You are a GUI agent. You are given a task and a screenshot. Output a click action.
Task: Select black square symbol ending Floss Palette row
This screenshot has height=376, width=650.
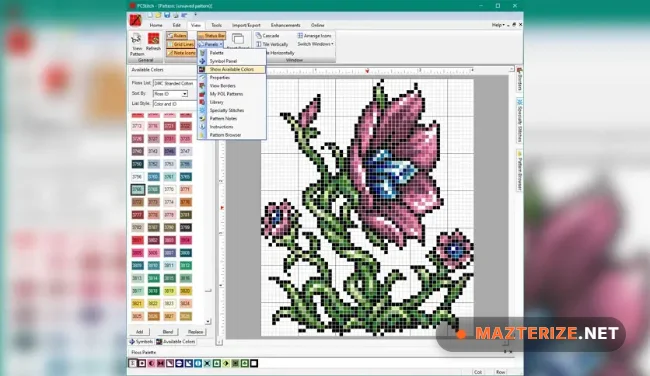[x=254, y=363]
